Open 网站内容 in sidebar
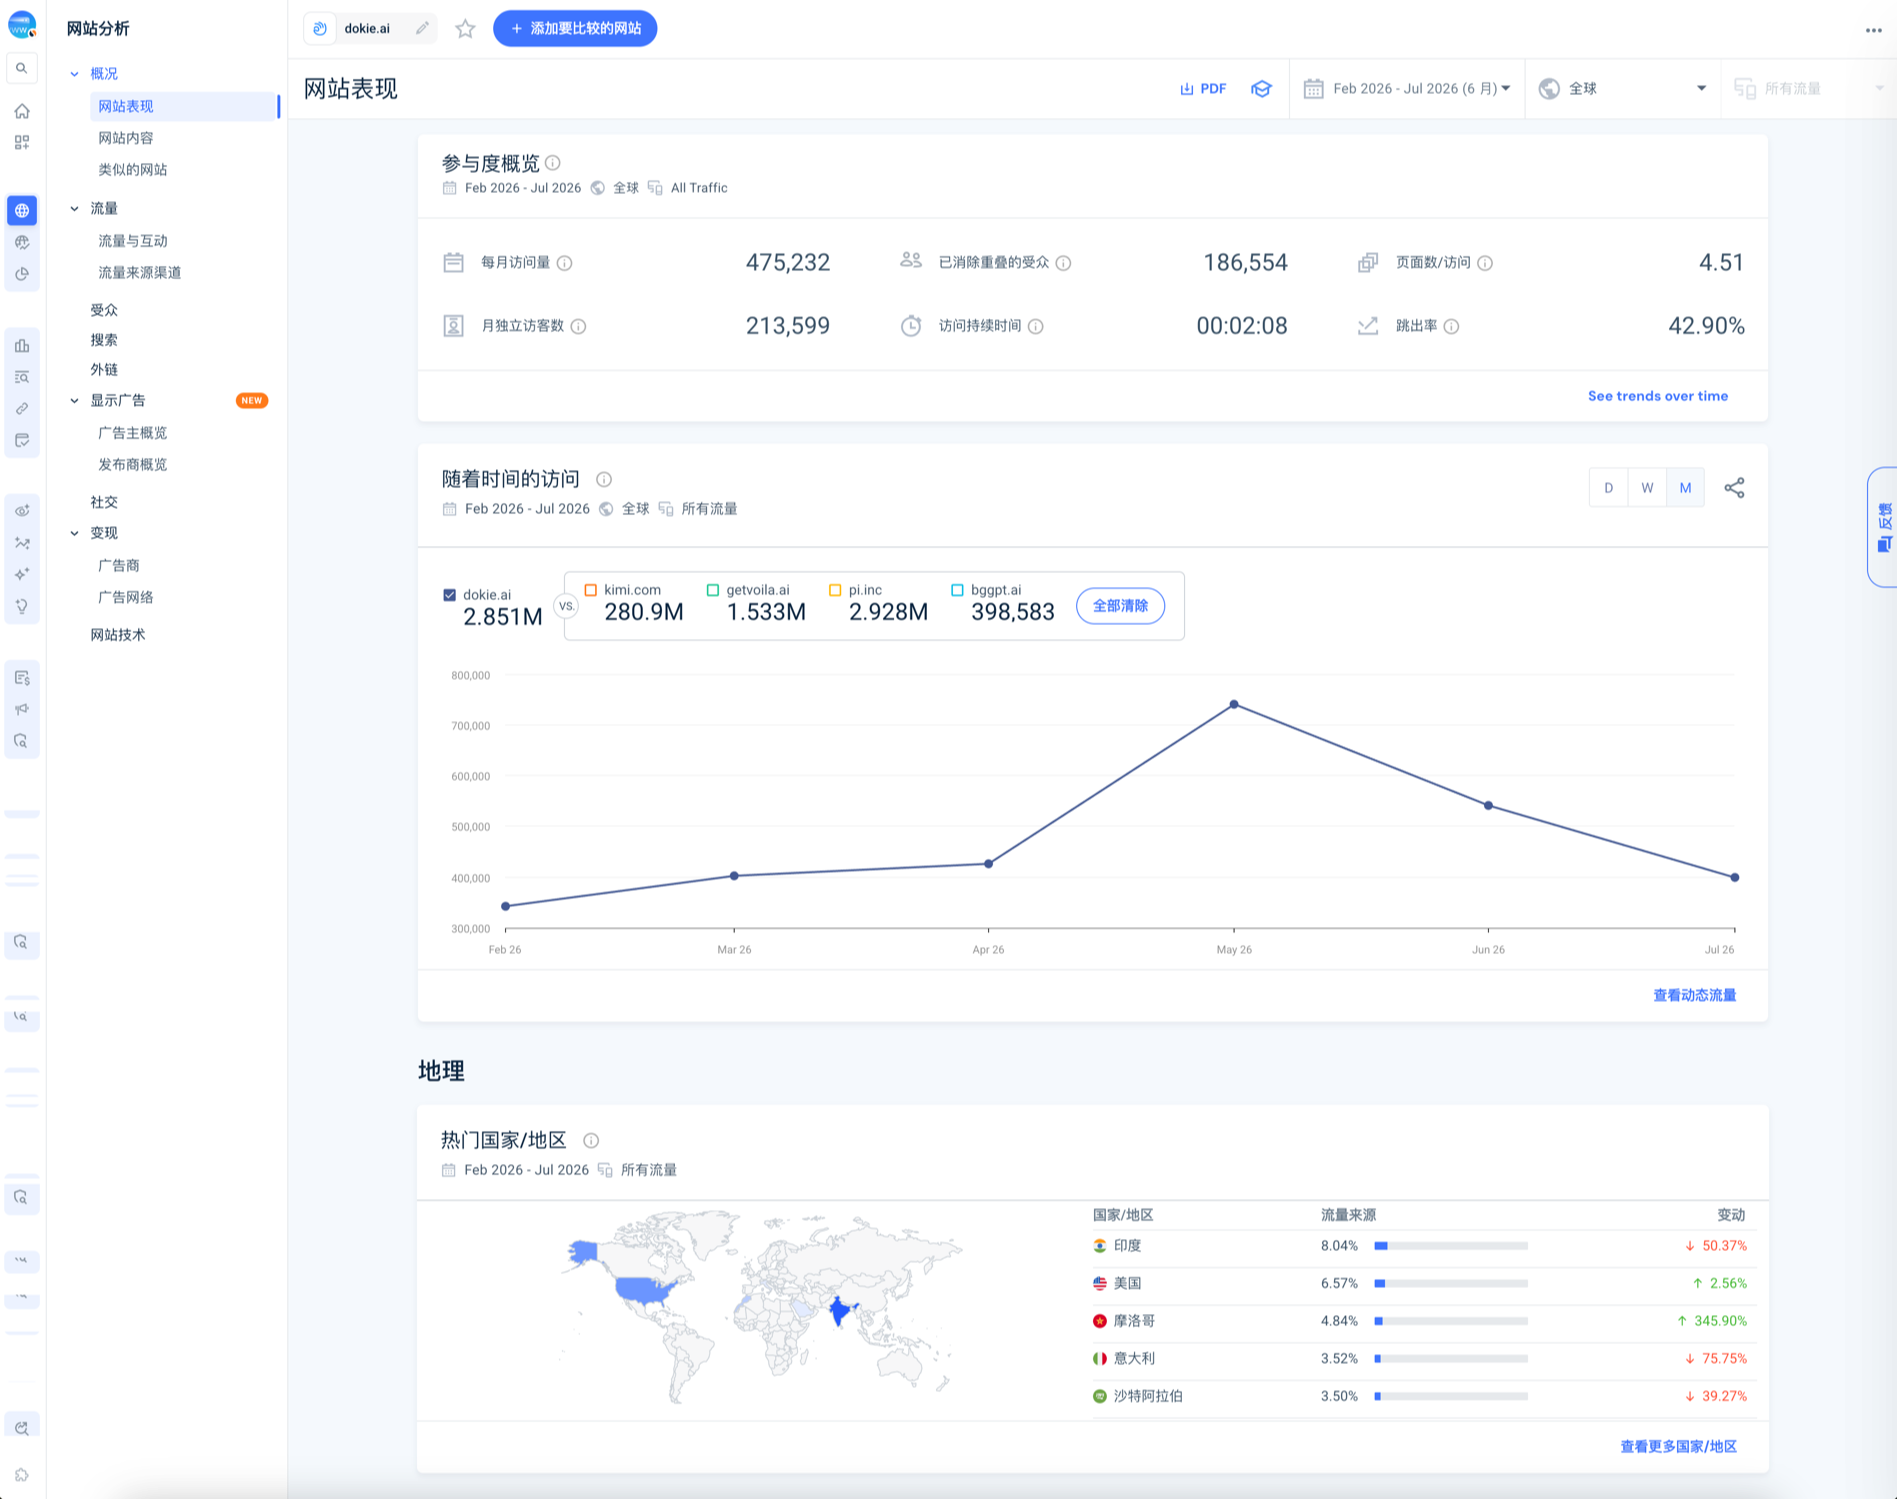The image size is (1897, 1499). tap(126, 138)
